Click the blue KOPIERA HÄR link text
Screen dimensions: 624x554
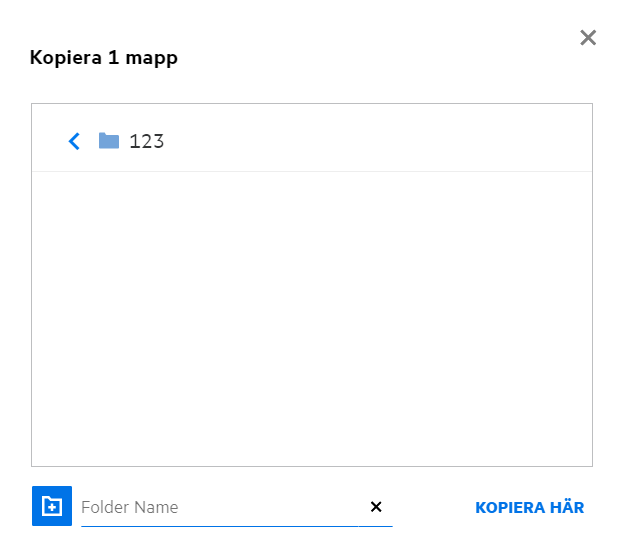click(529, 507)
